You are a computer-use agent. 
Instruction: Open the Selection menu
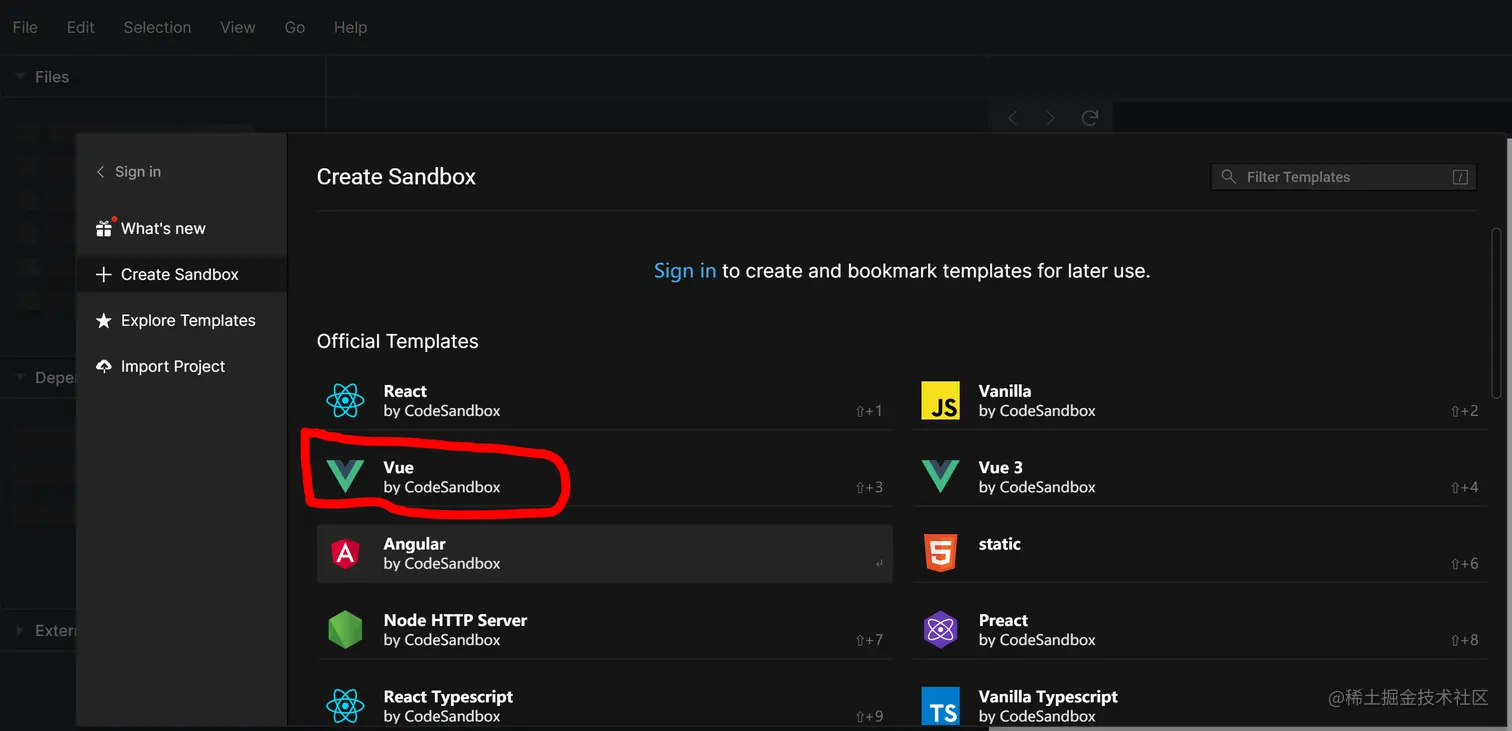(157, 27)
